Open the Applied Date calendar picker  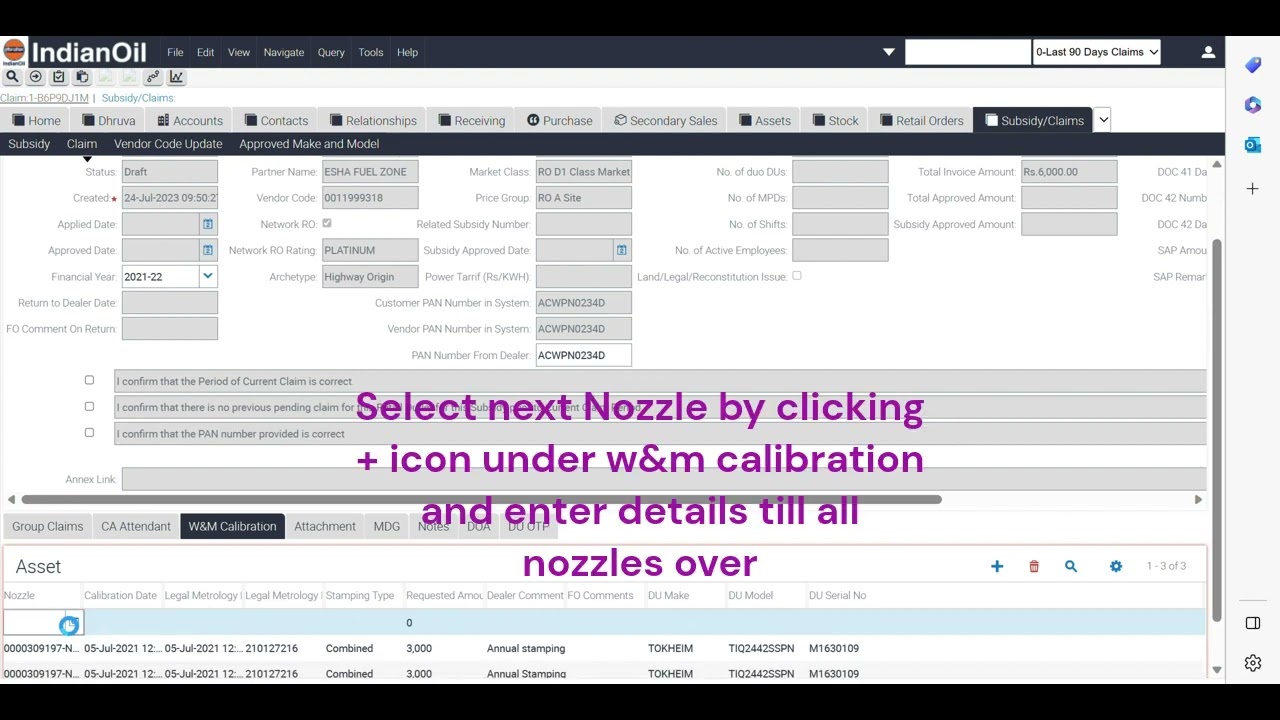(208, 224)
